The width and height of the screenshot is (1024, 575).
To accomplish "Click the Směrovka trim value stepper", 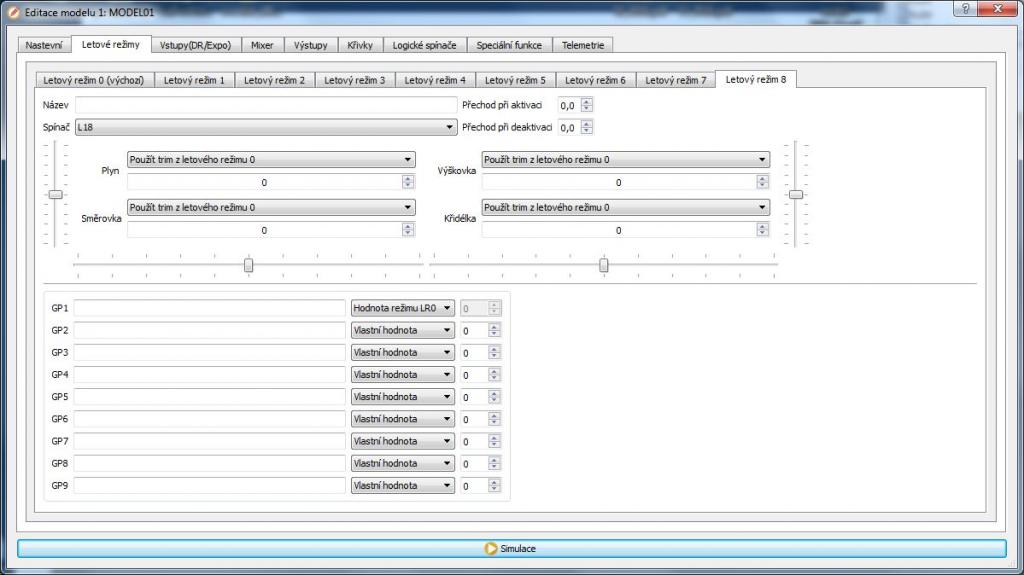I will coord(408,230).
